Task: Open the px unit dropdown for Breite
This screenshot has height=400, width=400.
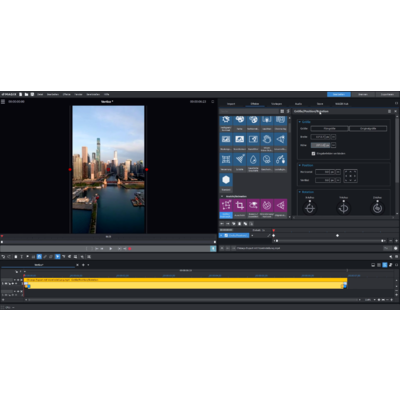Action: pyautogui.click(x=327, y=137)
